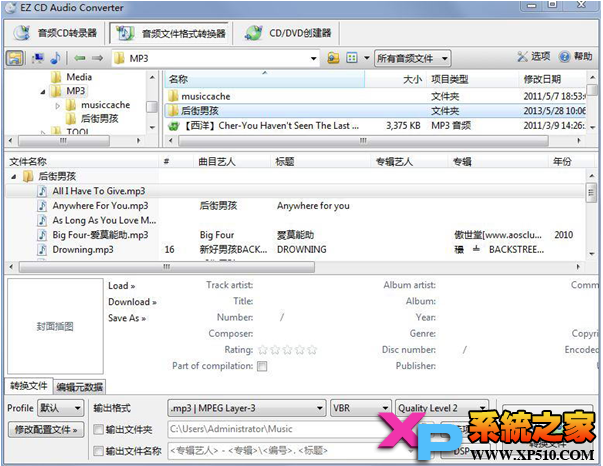This screenshot has height=466, width=603.
Task: Click the file icon of Anywhere For You.mp3
Action: click(42, 206)
